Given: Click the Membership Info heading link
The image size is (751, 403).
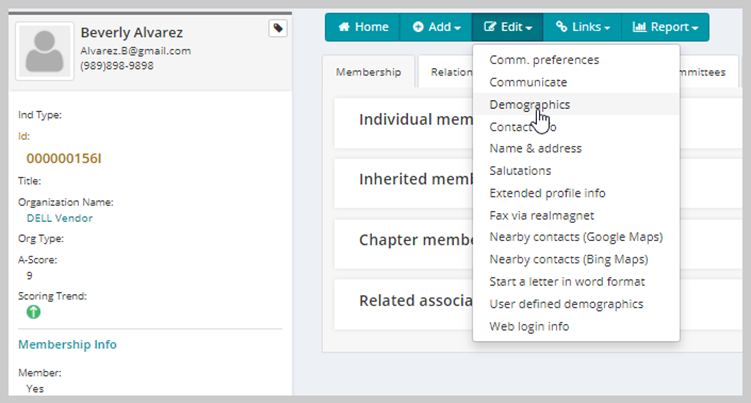Looking at the screenshot, I should click(68, 345).
